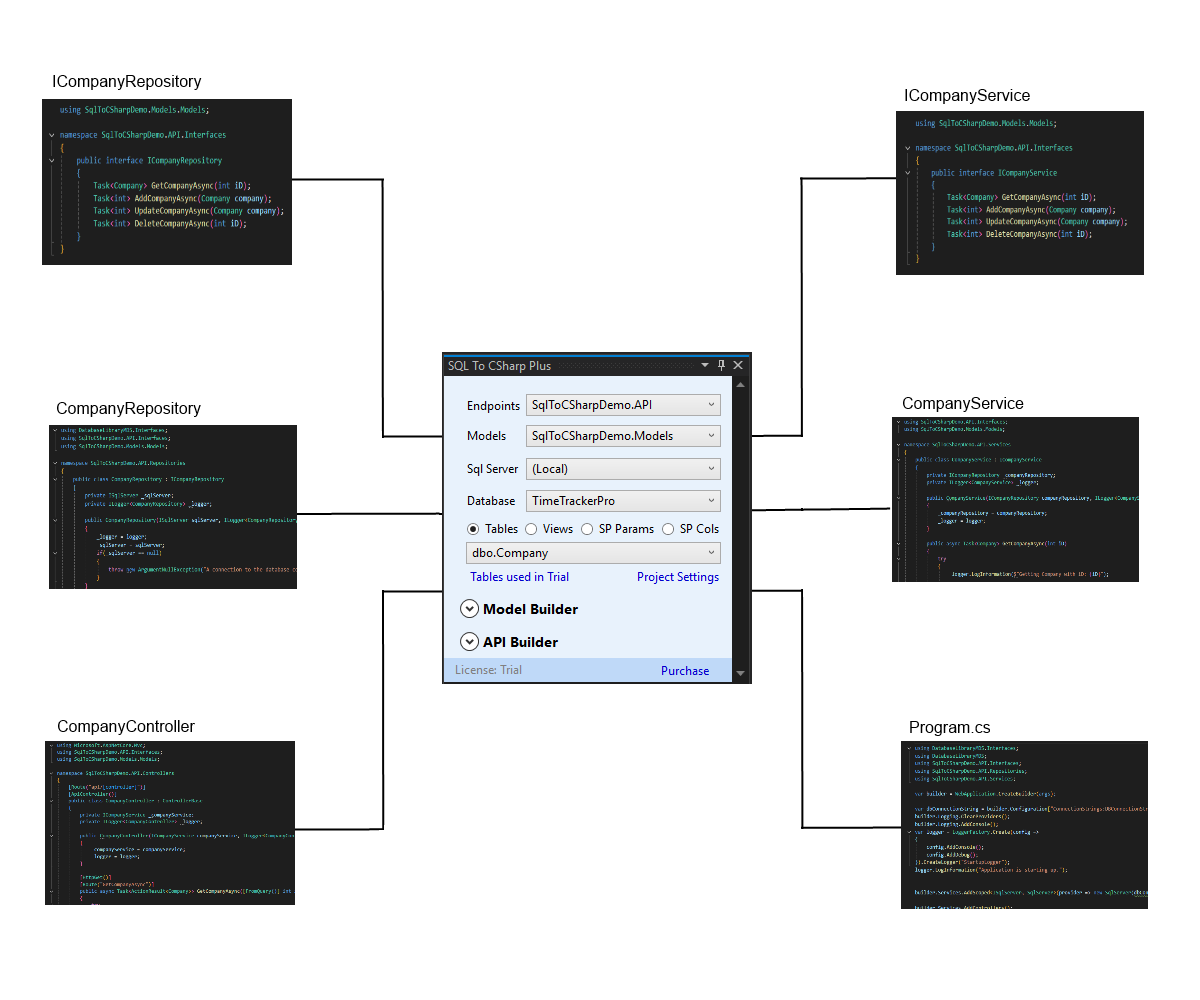Viewport: 1200px width, 1000px height.
Task: Open the window position arrow in panel title bar
Action: pos(704,366)
